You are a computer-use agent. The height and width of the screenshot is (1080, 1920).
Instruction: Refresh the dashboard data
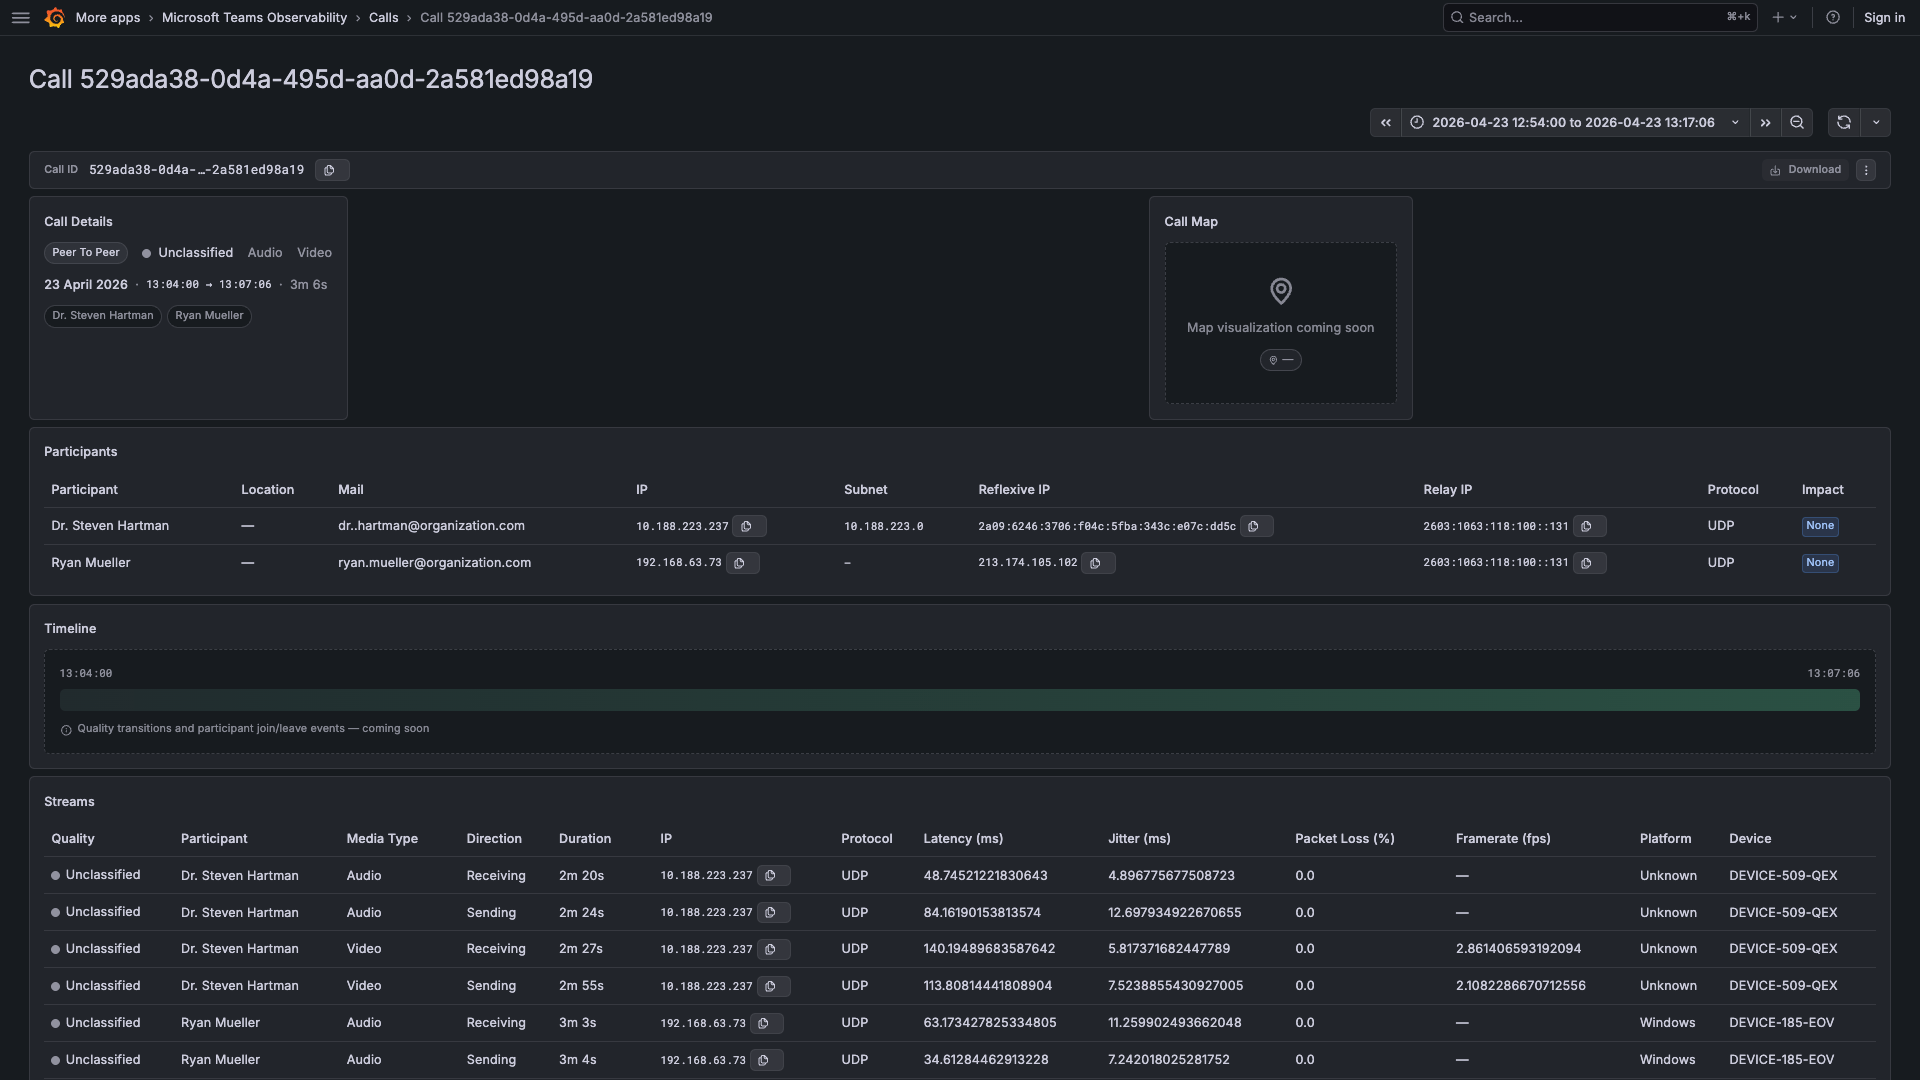[1844, 123]
